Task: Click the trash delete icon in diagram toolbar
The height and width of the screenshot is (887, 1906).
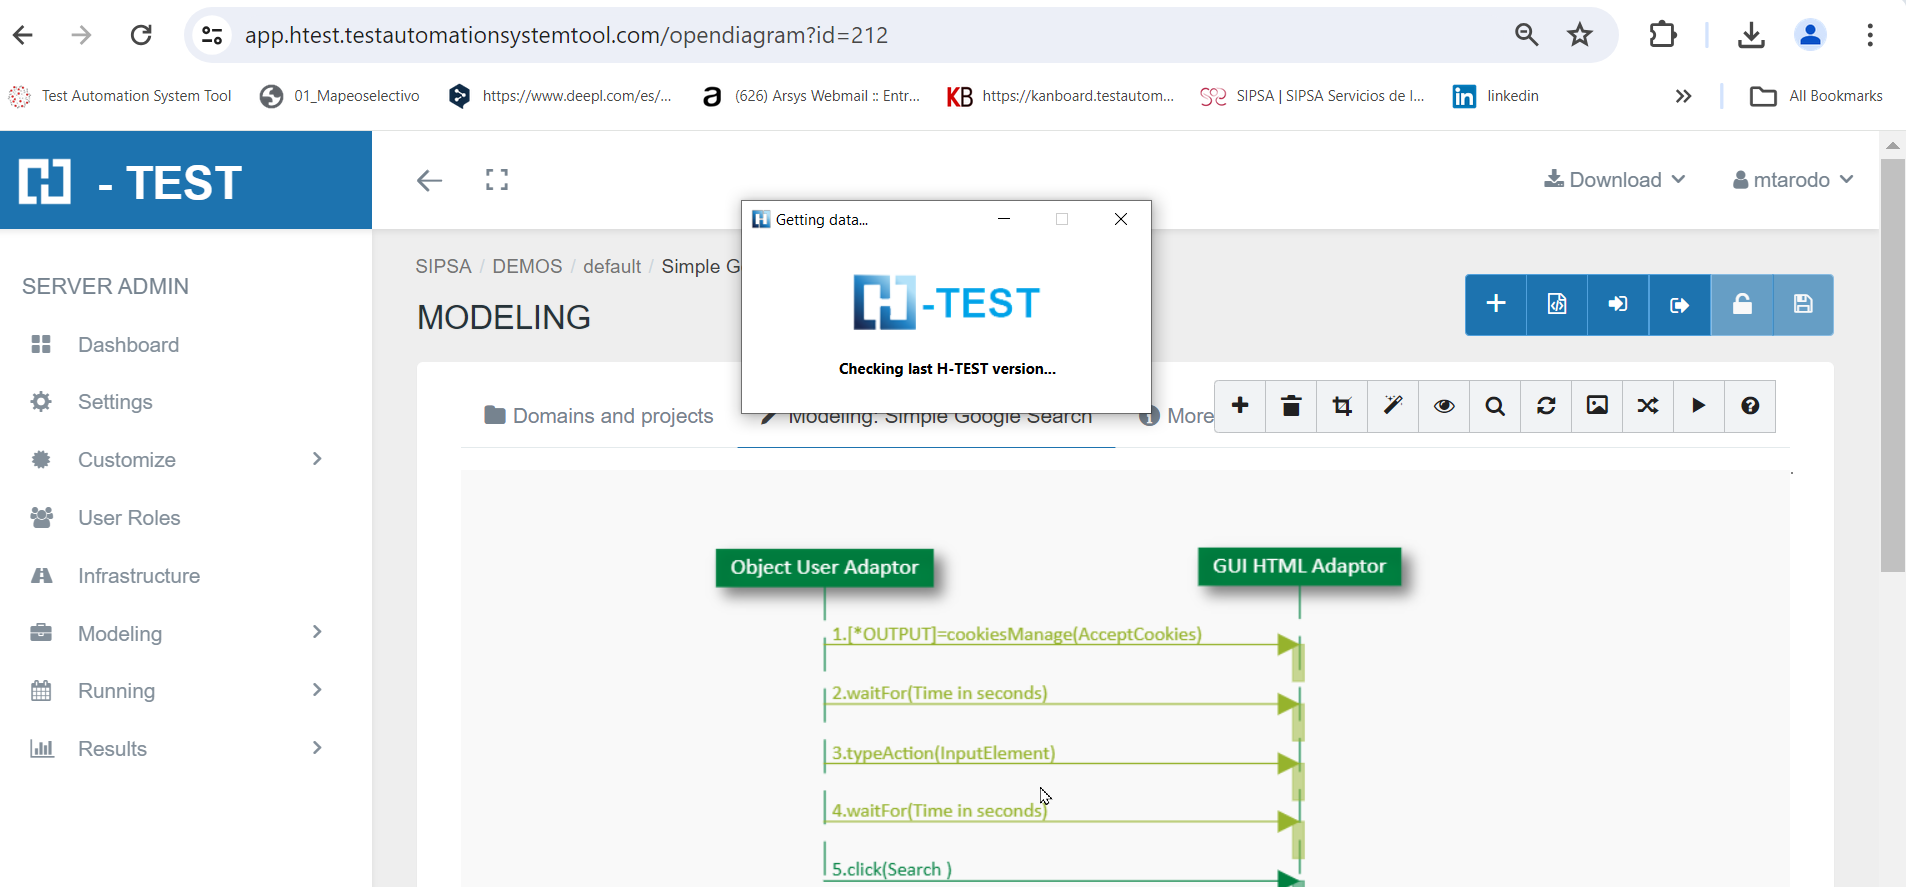Action: pos(1291,406)
